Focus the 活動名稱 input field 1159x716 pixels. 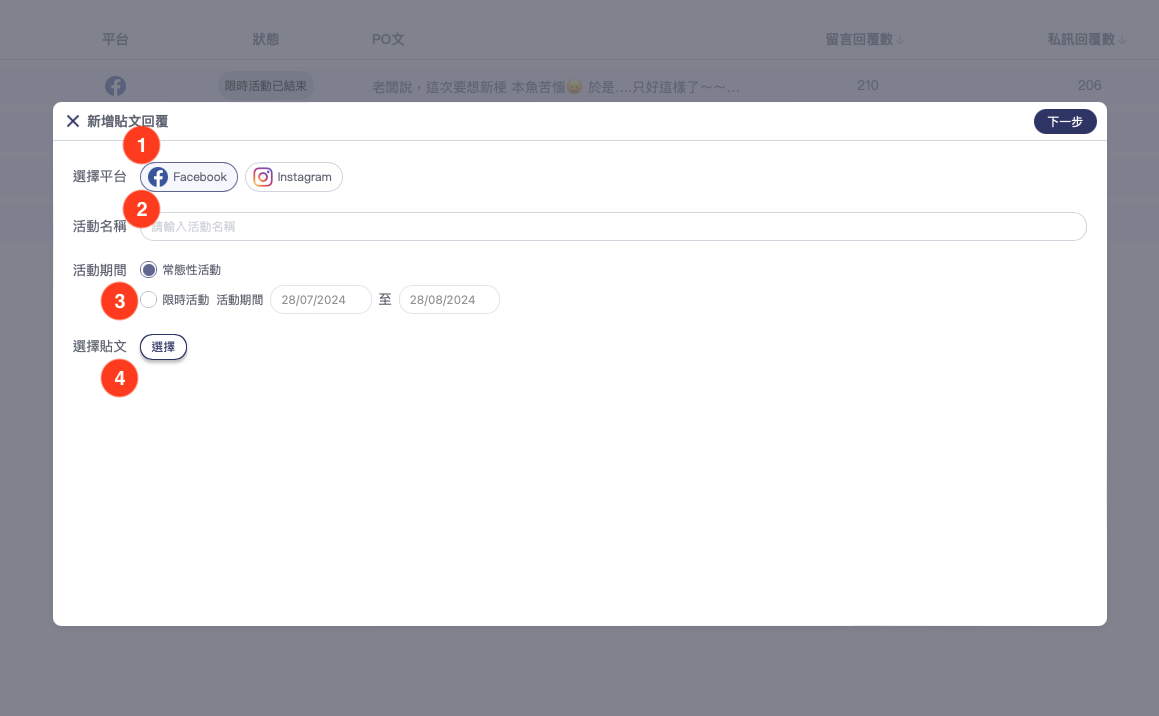click(x=612, y=227)
